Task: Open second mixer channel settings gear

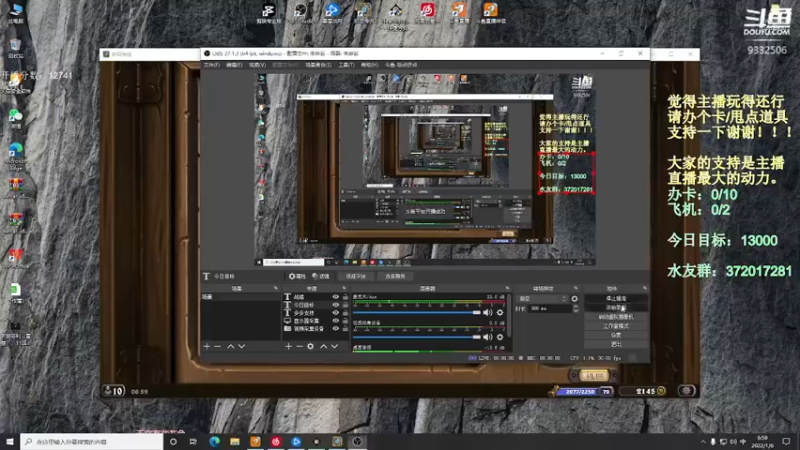Action: [500, 337]
